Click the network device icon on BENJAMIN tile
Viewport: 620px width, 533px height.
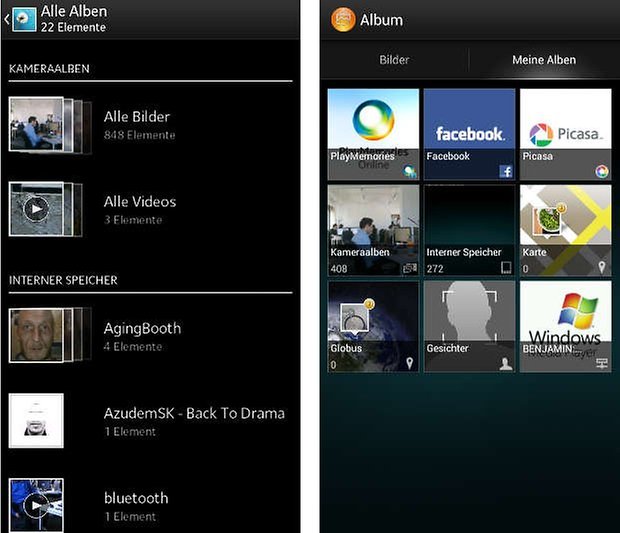click(602, 363)
